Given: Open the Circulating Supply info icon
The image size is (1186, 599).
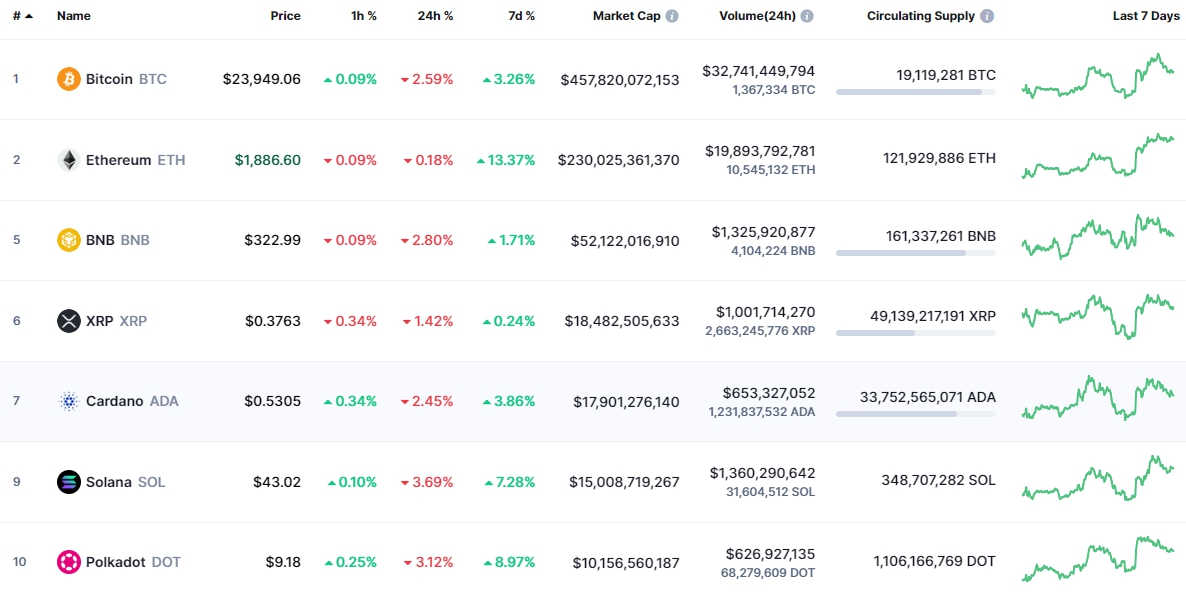Looking at the screenshot, I should 987,16.
